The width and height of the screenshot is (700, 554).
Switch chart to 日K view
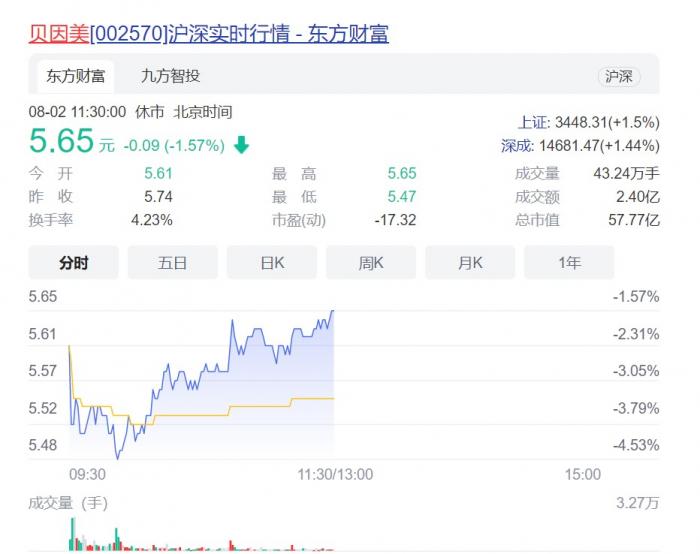[x=272, y=262]
